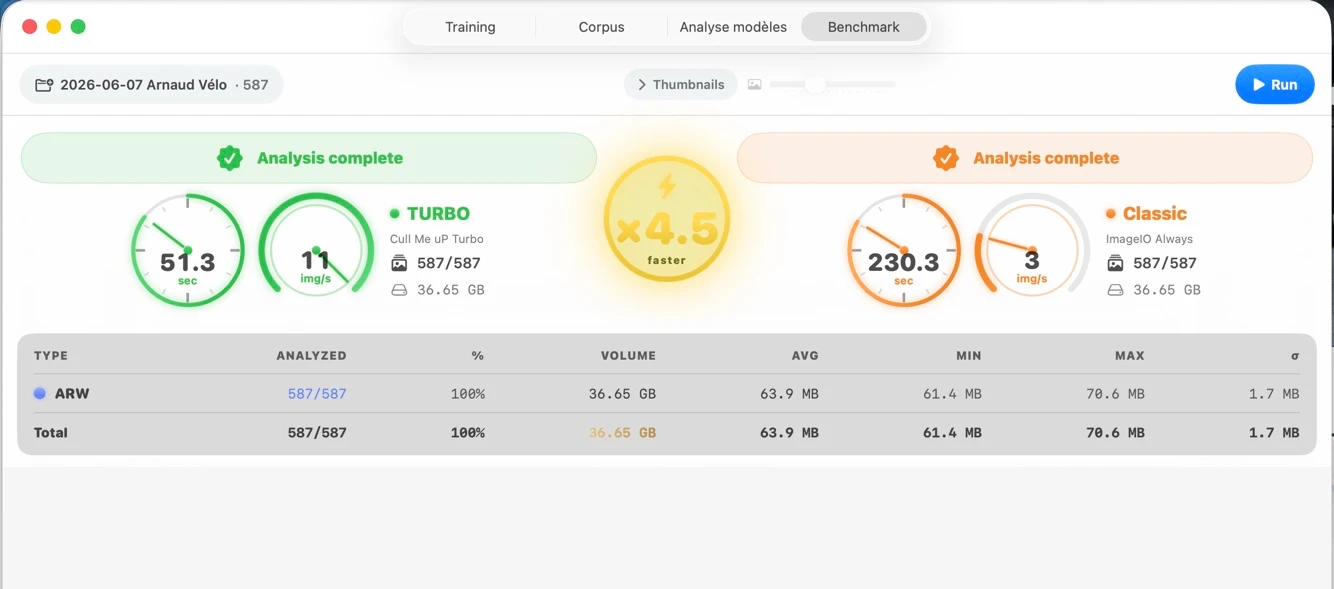
Task: Switch to the Training tab
Action: pyautogui.click(x=470, y=27)
